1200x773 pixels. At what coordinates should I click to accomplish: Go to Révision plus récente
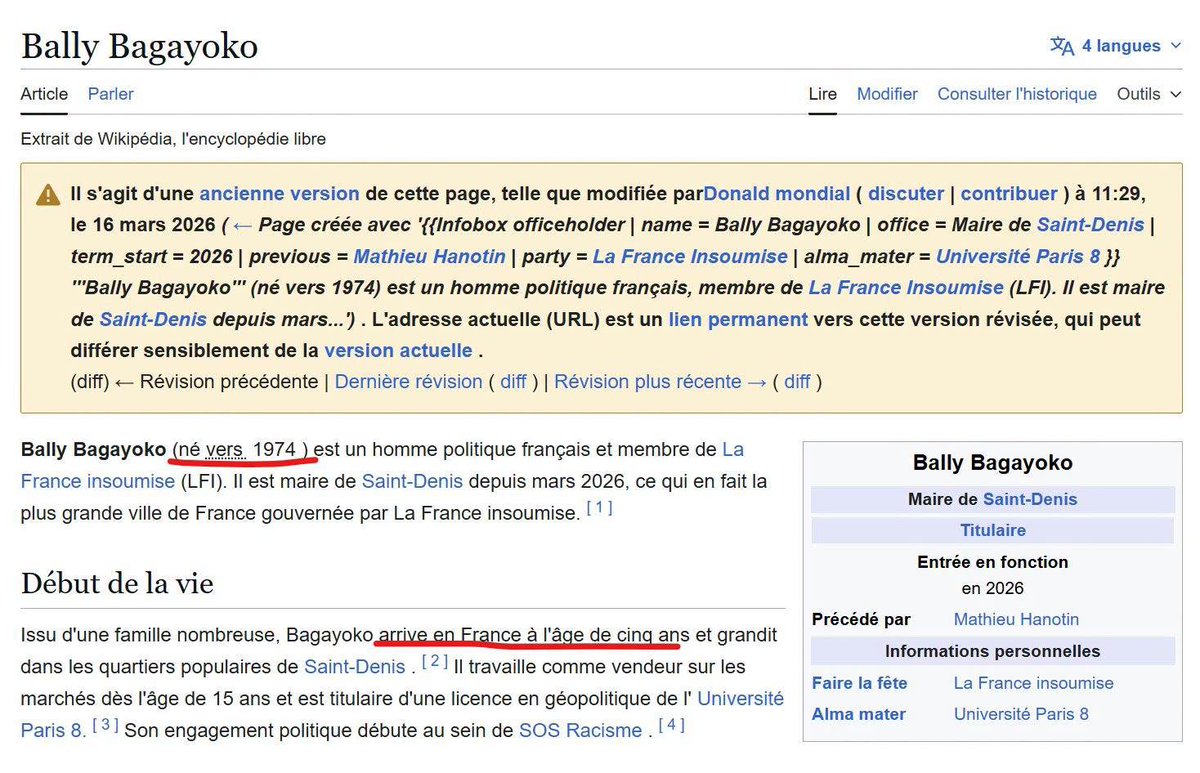[660, 382]
